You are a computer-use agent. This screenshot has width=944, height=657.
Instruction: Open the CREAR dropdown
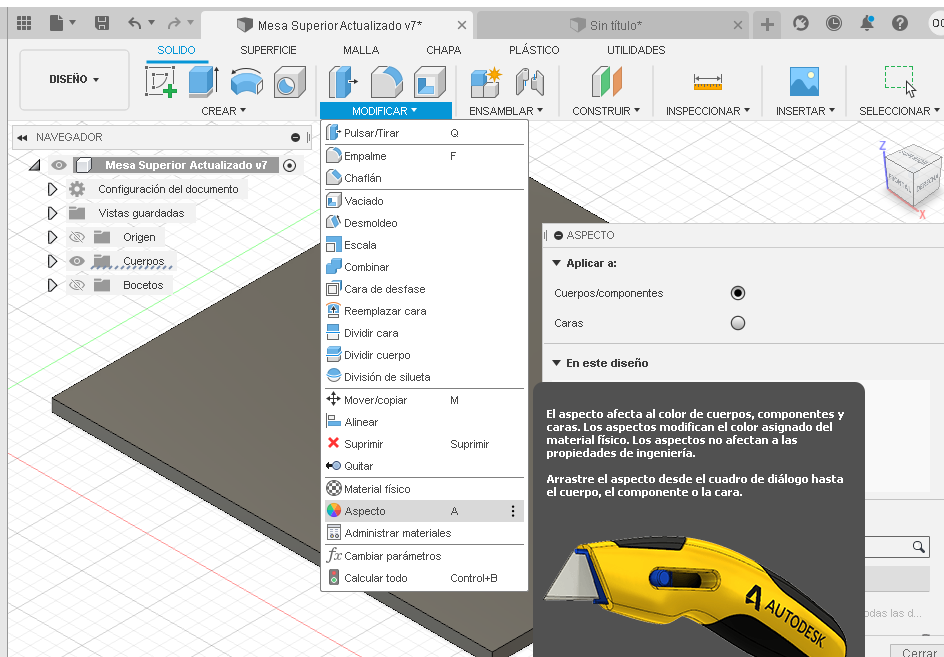tap(223, 111)
